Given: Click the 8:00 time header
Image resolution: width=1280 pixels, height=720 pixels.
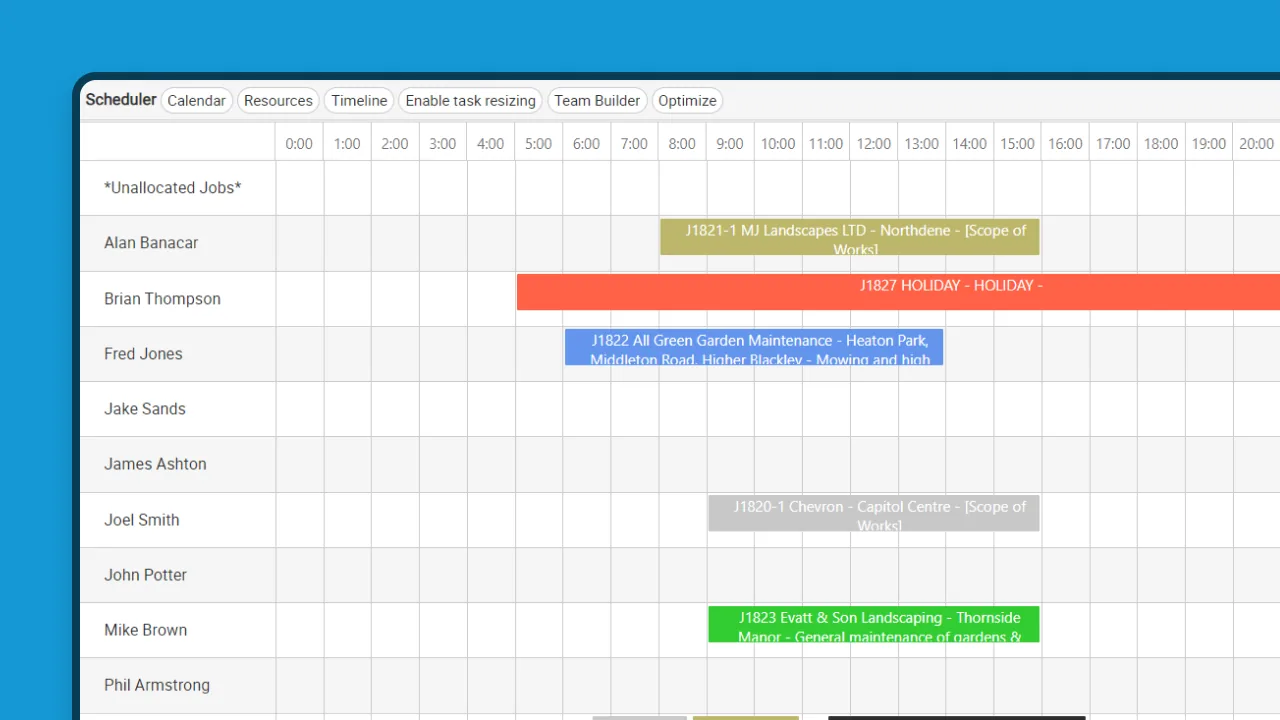Looking at the screenshot, I should 682,143.
